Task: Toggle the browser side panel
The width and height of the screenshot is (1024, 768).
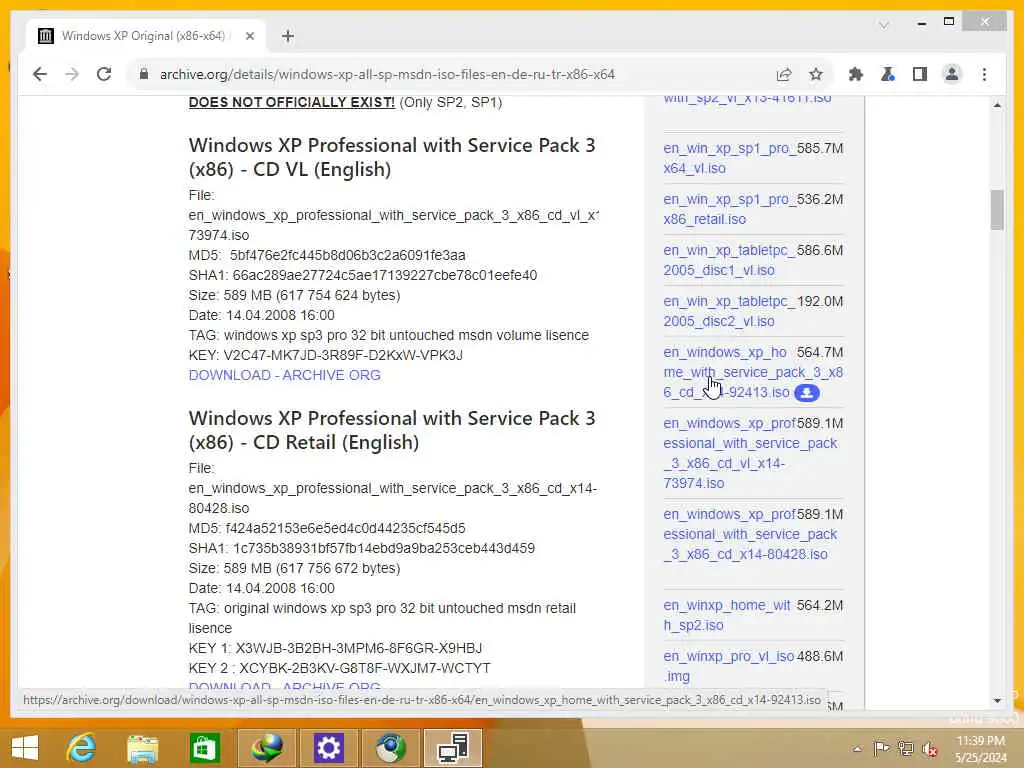Action: (x=920, y=74)
